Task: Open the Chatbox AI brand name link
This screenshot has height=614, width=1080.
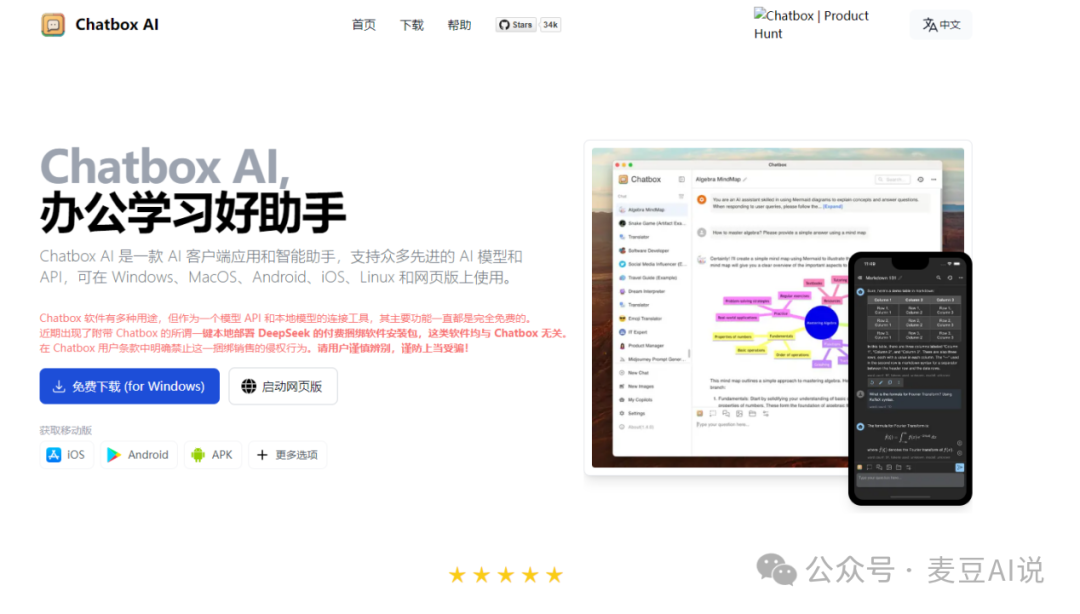Action: (116, 25)
